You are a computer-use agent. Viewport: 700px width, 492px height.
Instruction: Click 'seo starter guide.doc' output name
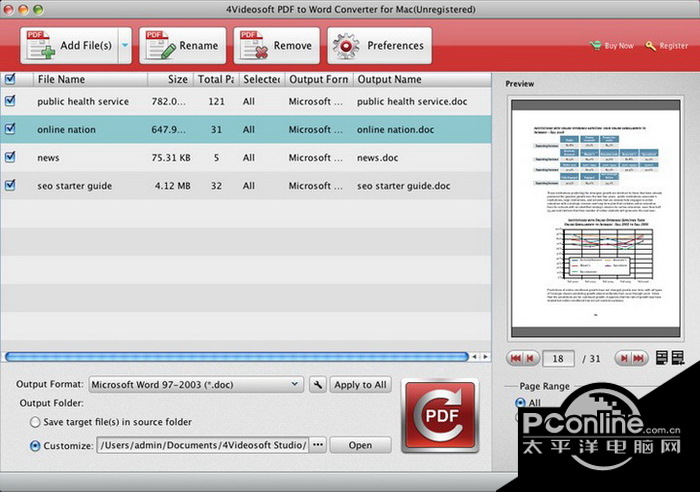(403, 186)
